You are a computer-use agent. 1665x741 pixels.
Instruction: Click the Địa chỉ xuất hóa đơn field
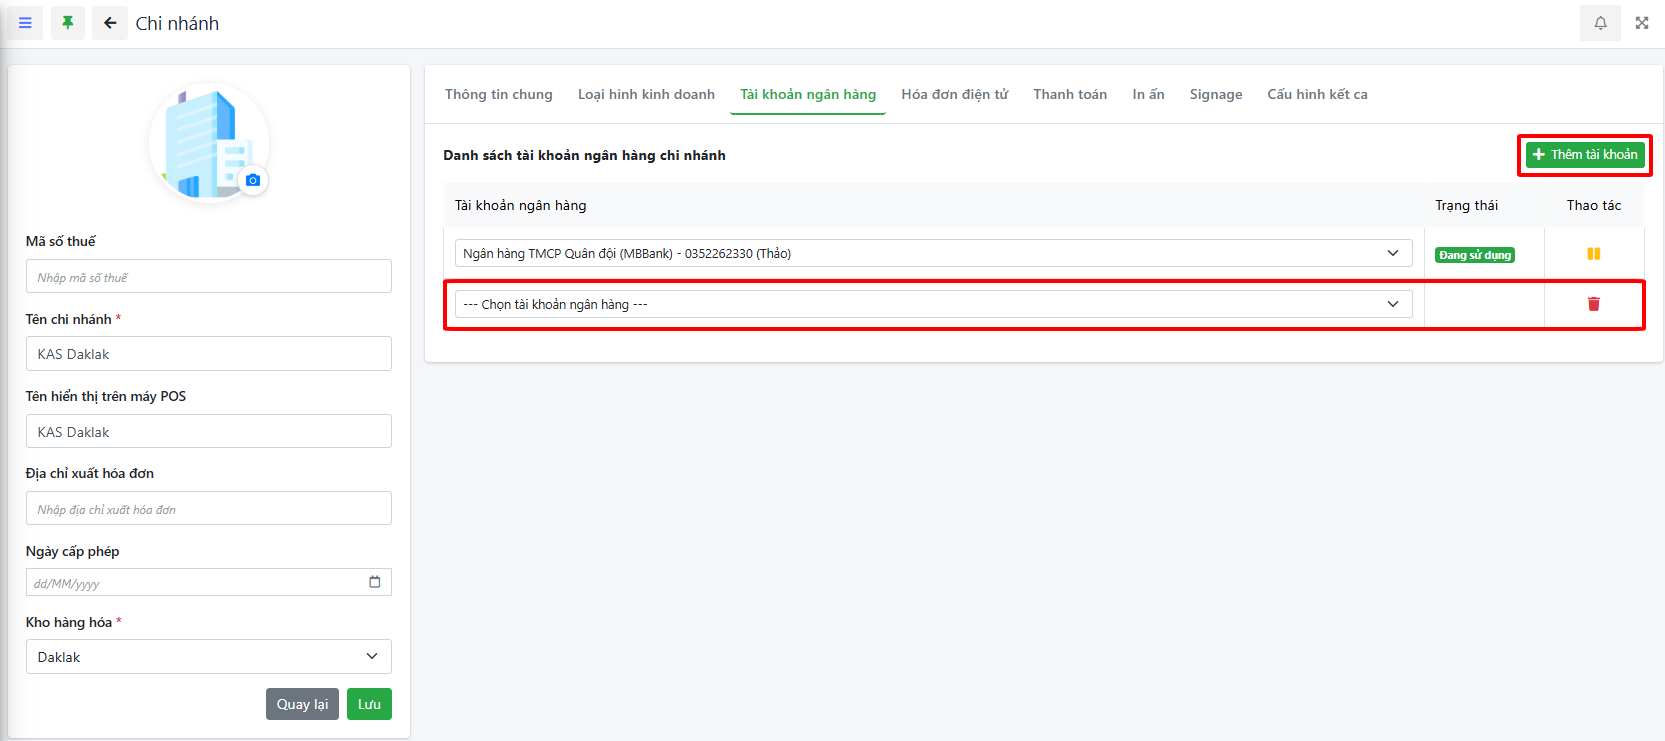point(208,509)
